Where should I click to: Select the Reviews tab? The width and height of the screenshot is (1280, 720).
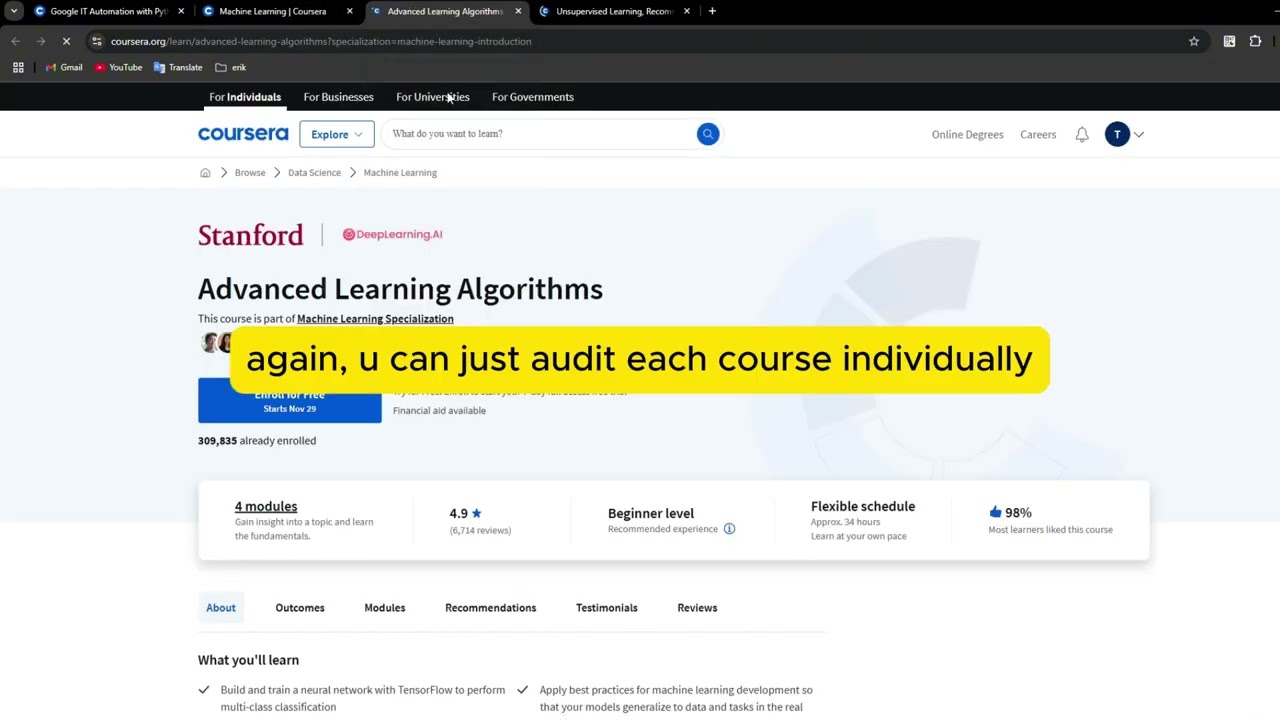[x=697, y=608]
